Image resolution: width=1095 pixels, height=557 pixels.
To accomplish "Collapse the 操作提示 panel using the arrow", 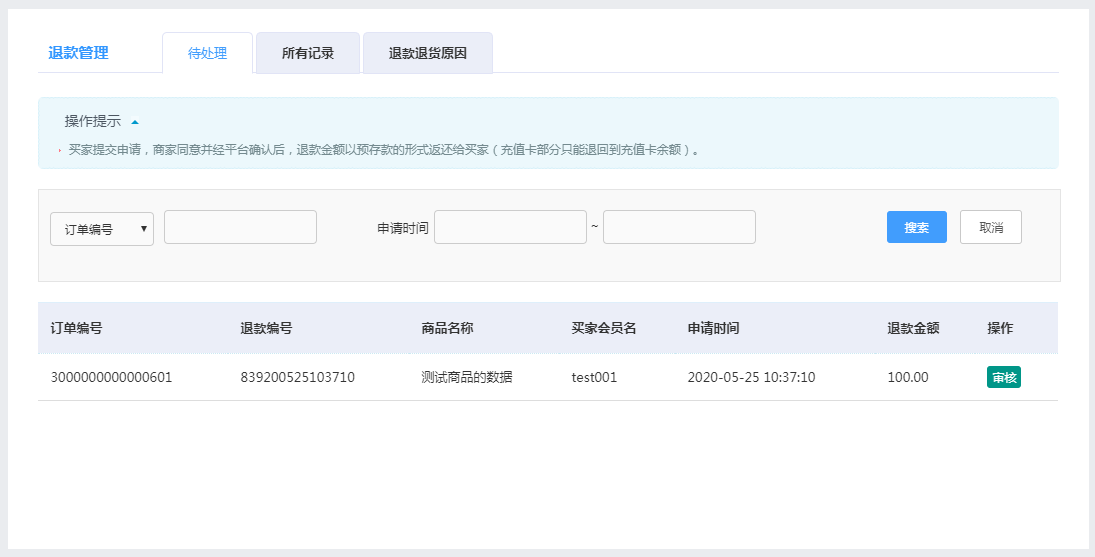I will pos(135,122).
